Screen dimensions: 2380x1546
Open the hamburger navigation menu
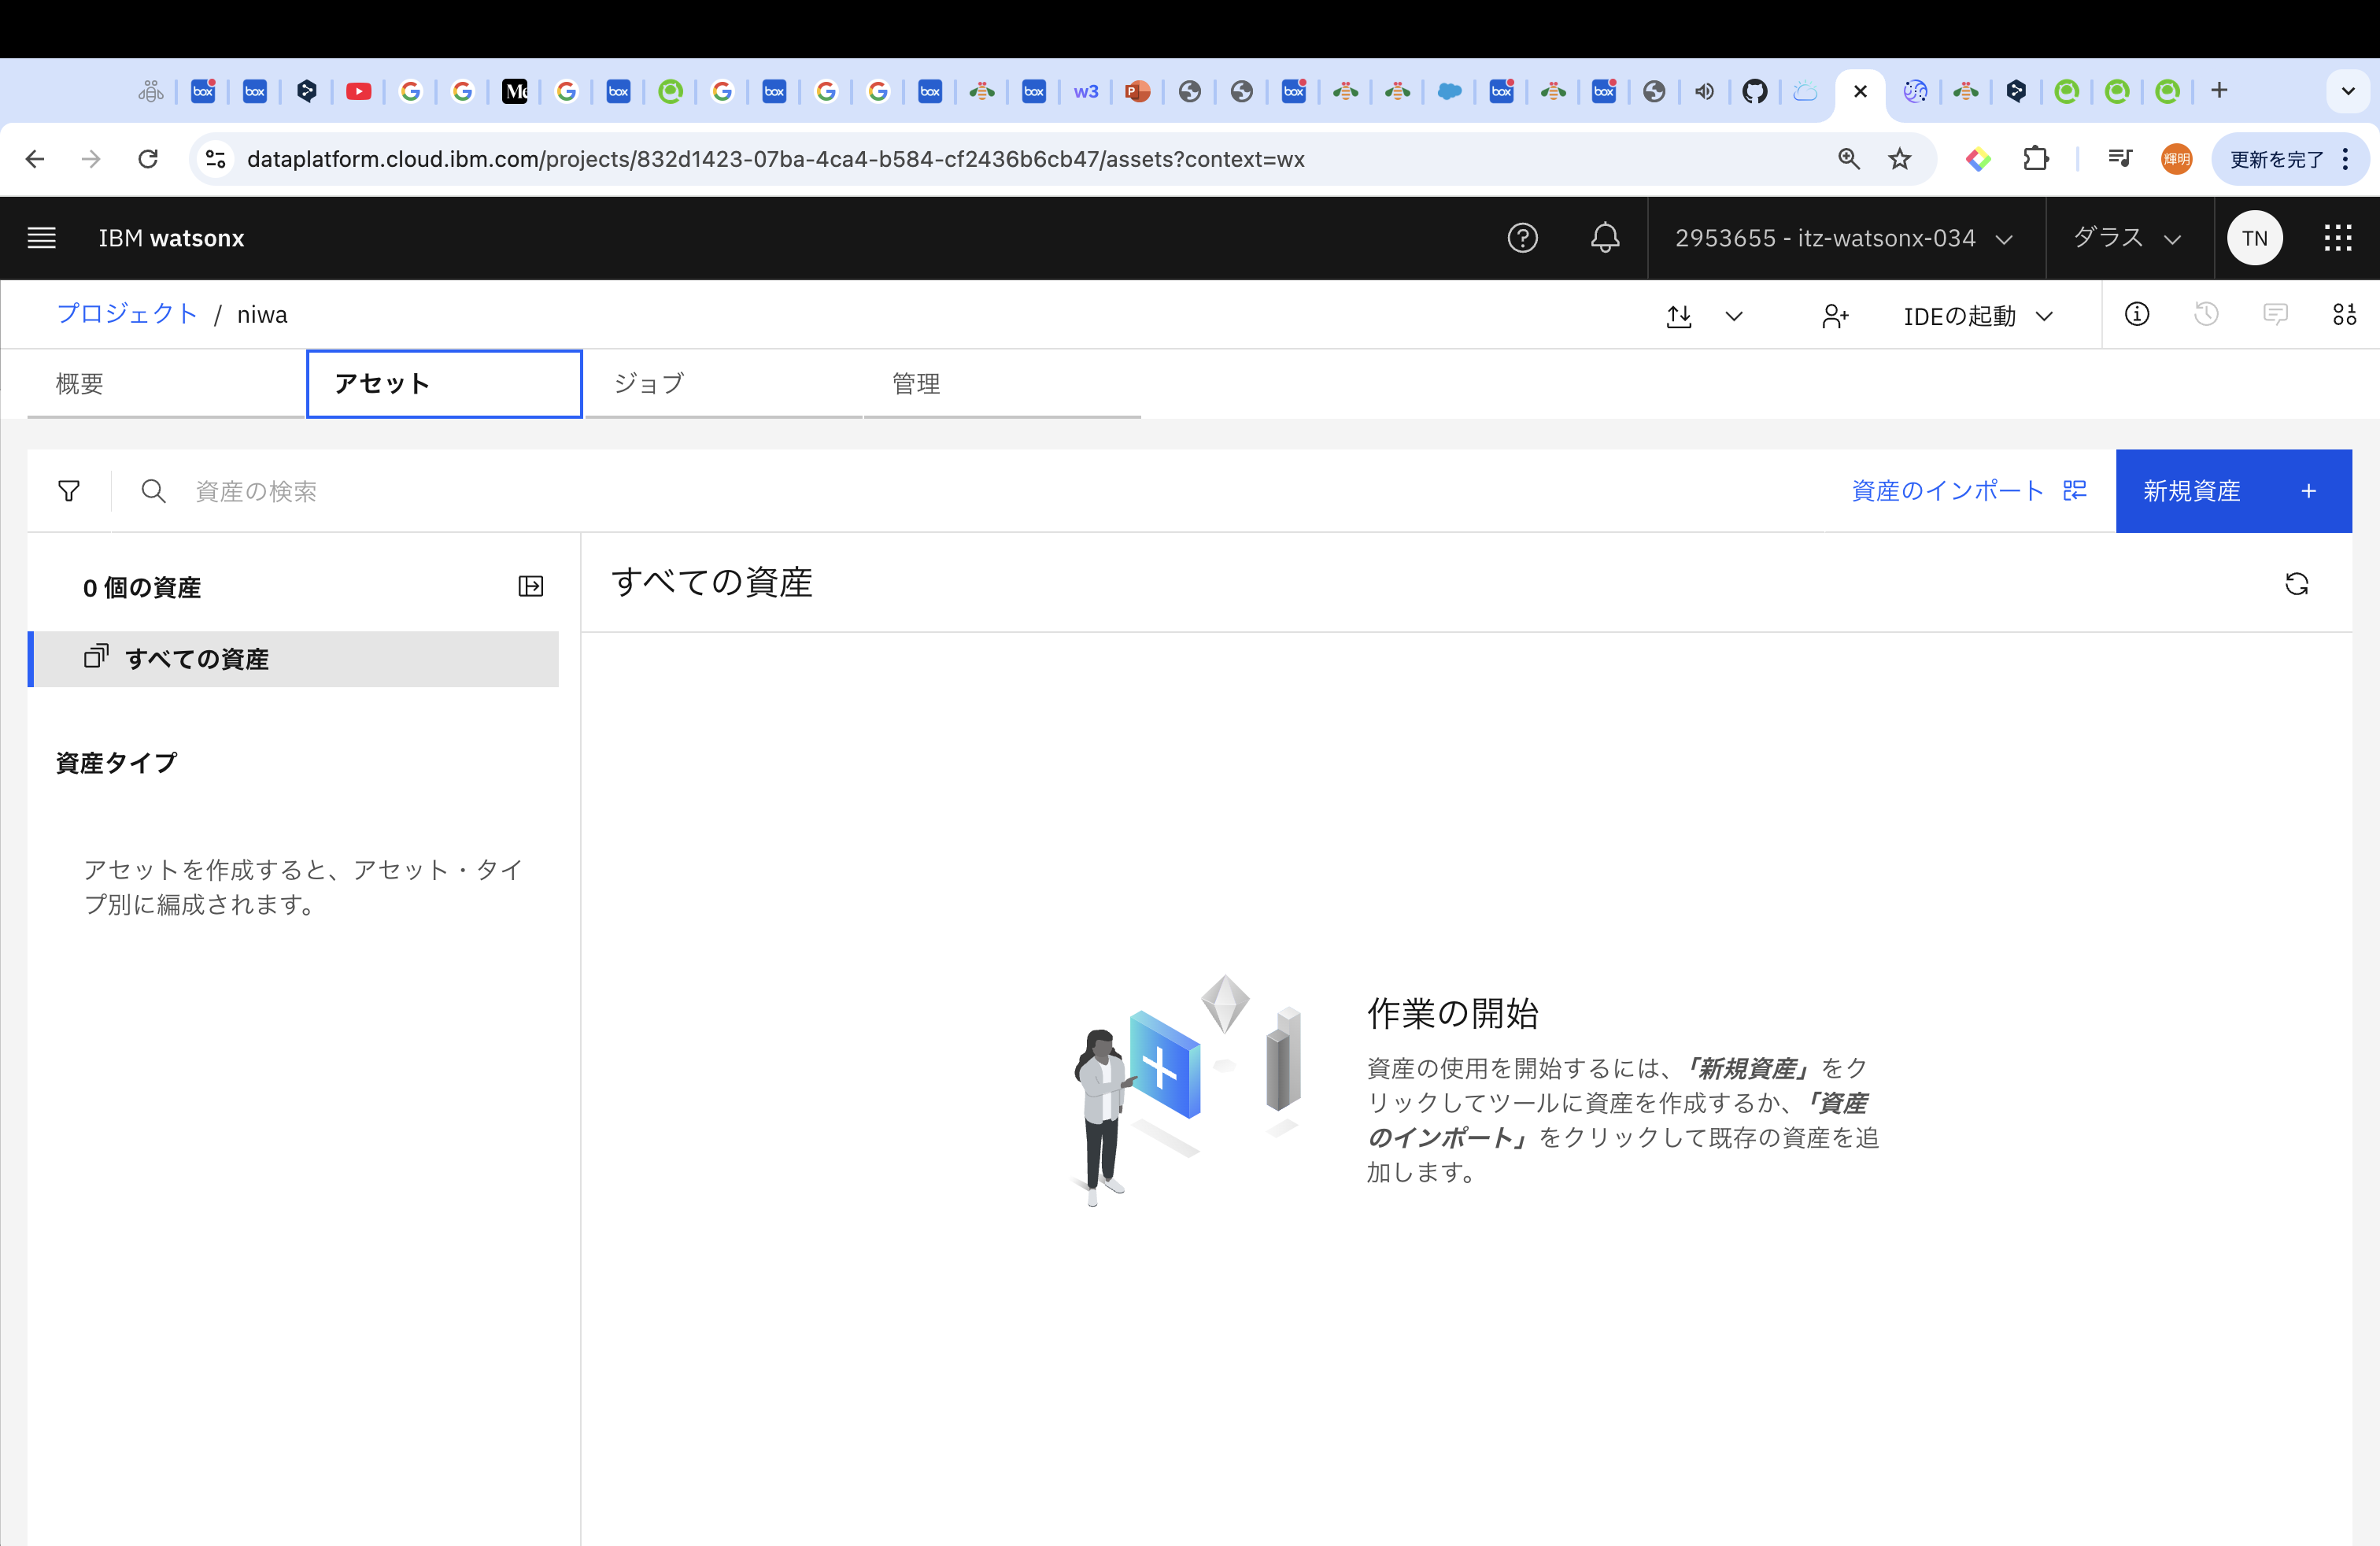(x=41, y=238)
